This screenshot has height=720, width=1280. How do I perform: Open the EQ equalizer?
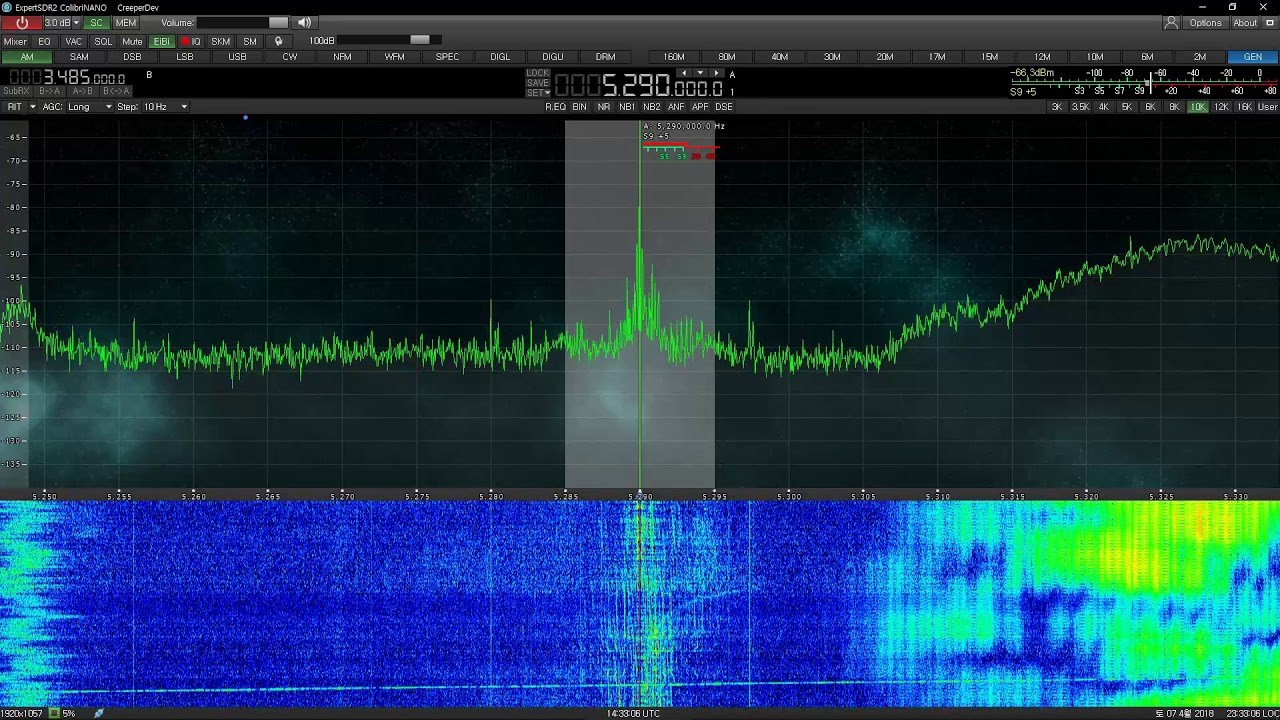coord(44,41)
